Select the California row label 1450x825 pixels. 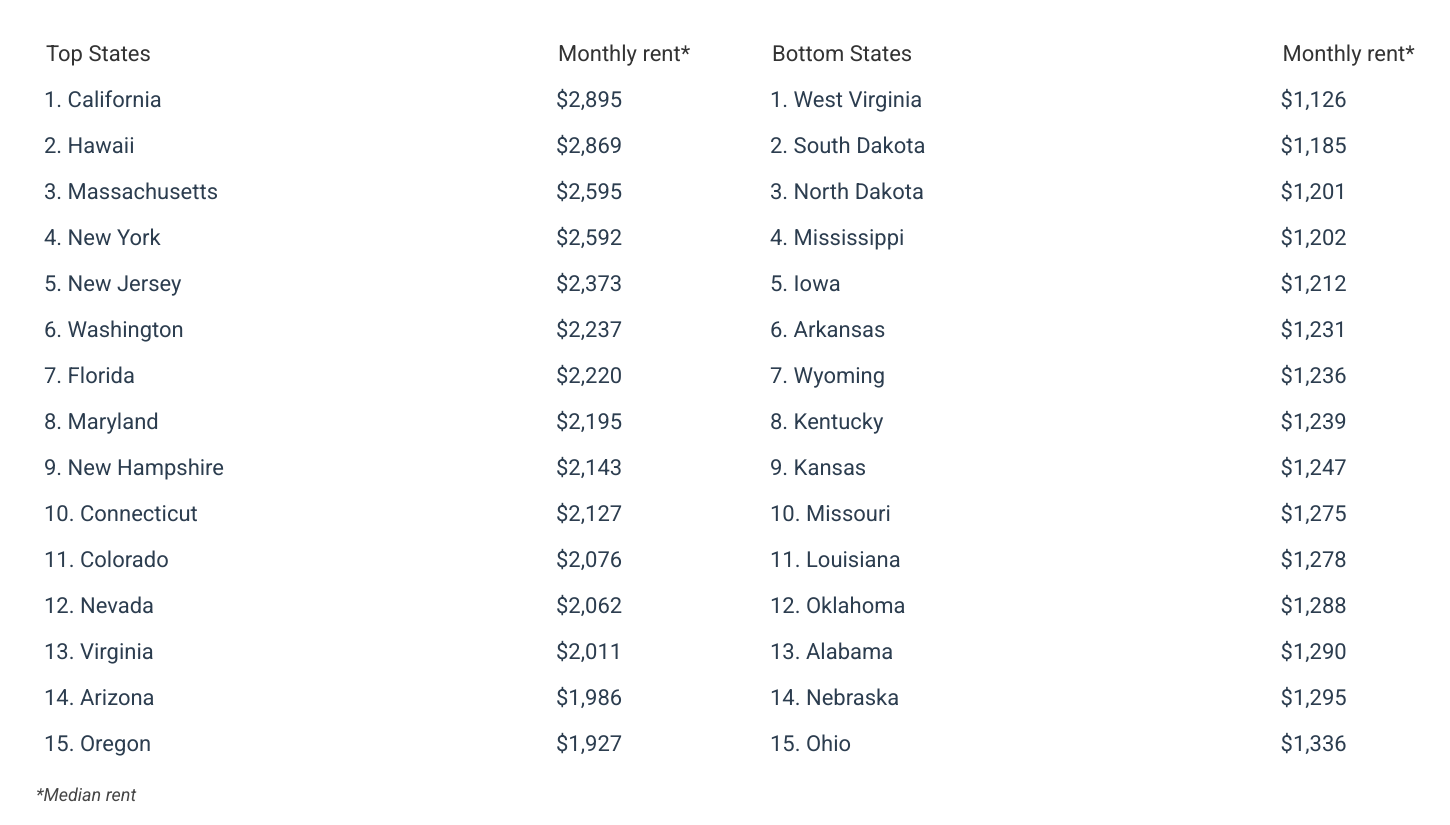(x=103, y=100)
